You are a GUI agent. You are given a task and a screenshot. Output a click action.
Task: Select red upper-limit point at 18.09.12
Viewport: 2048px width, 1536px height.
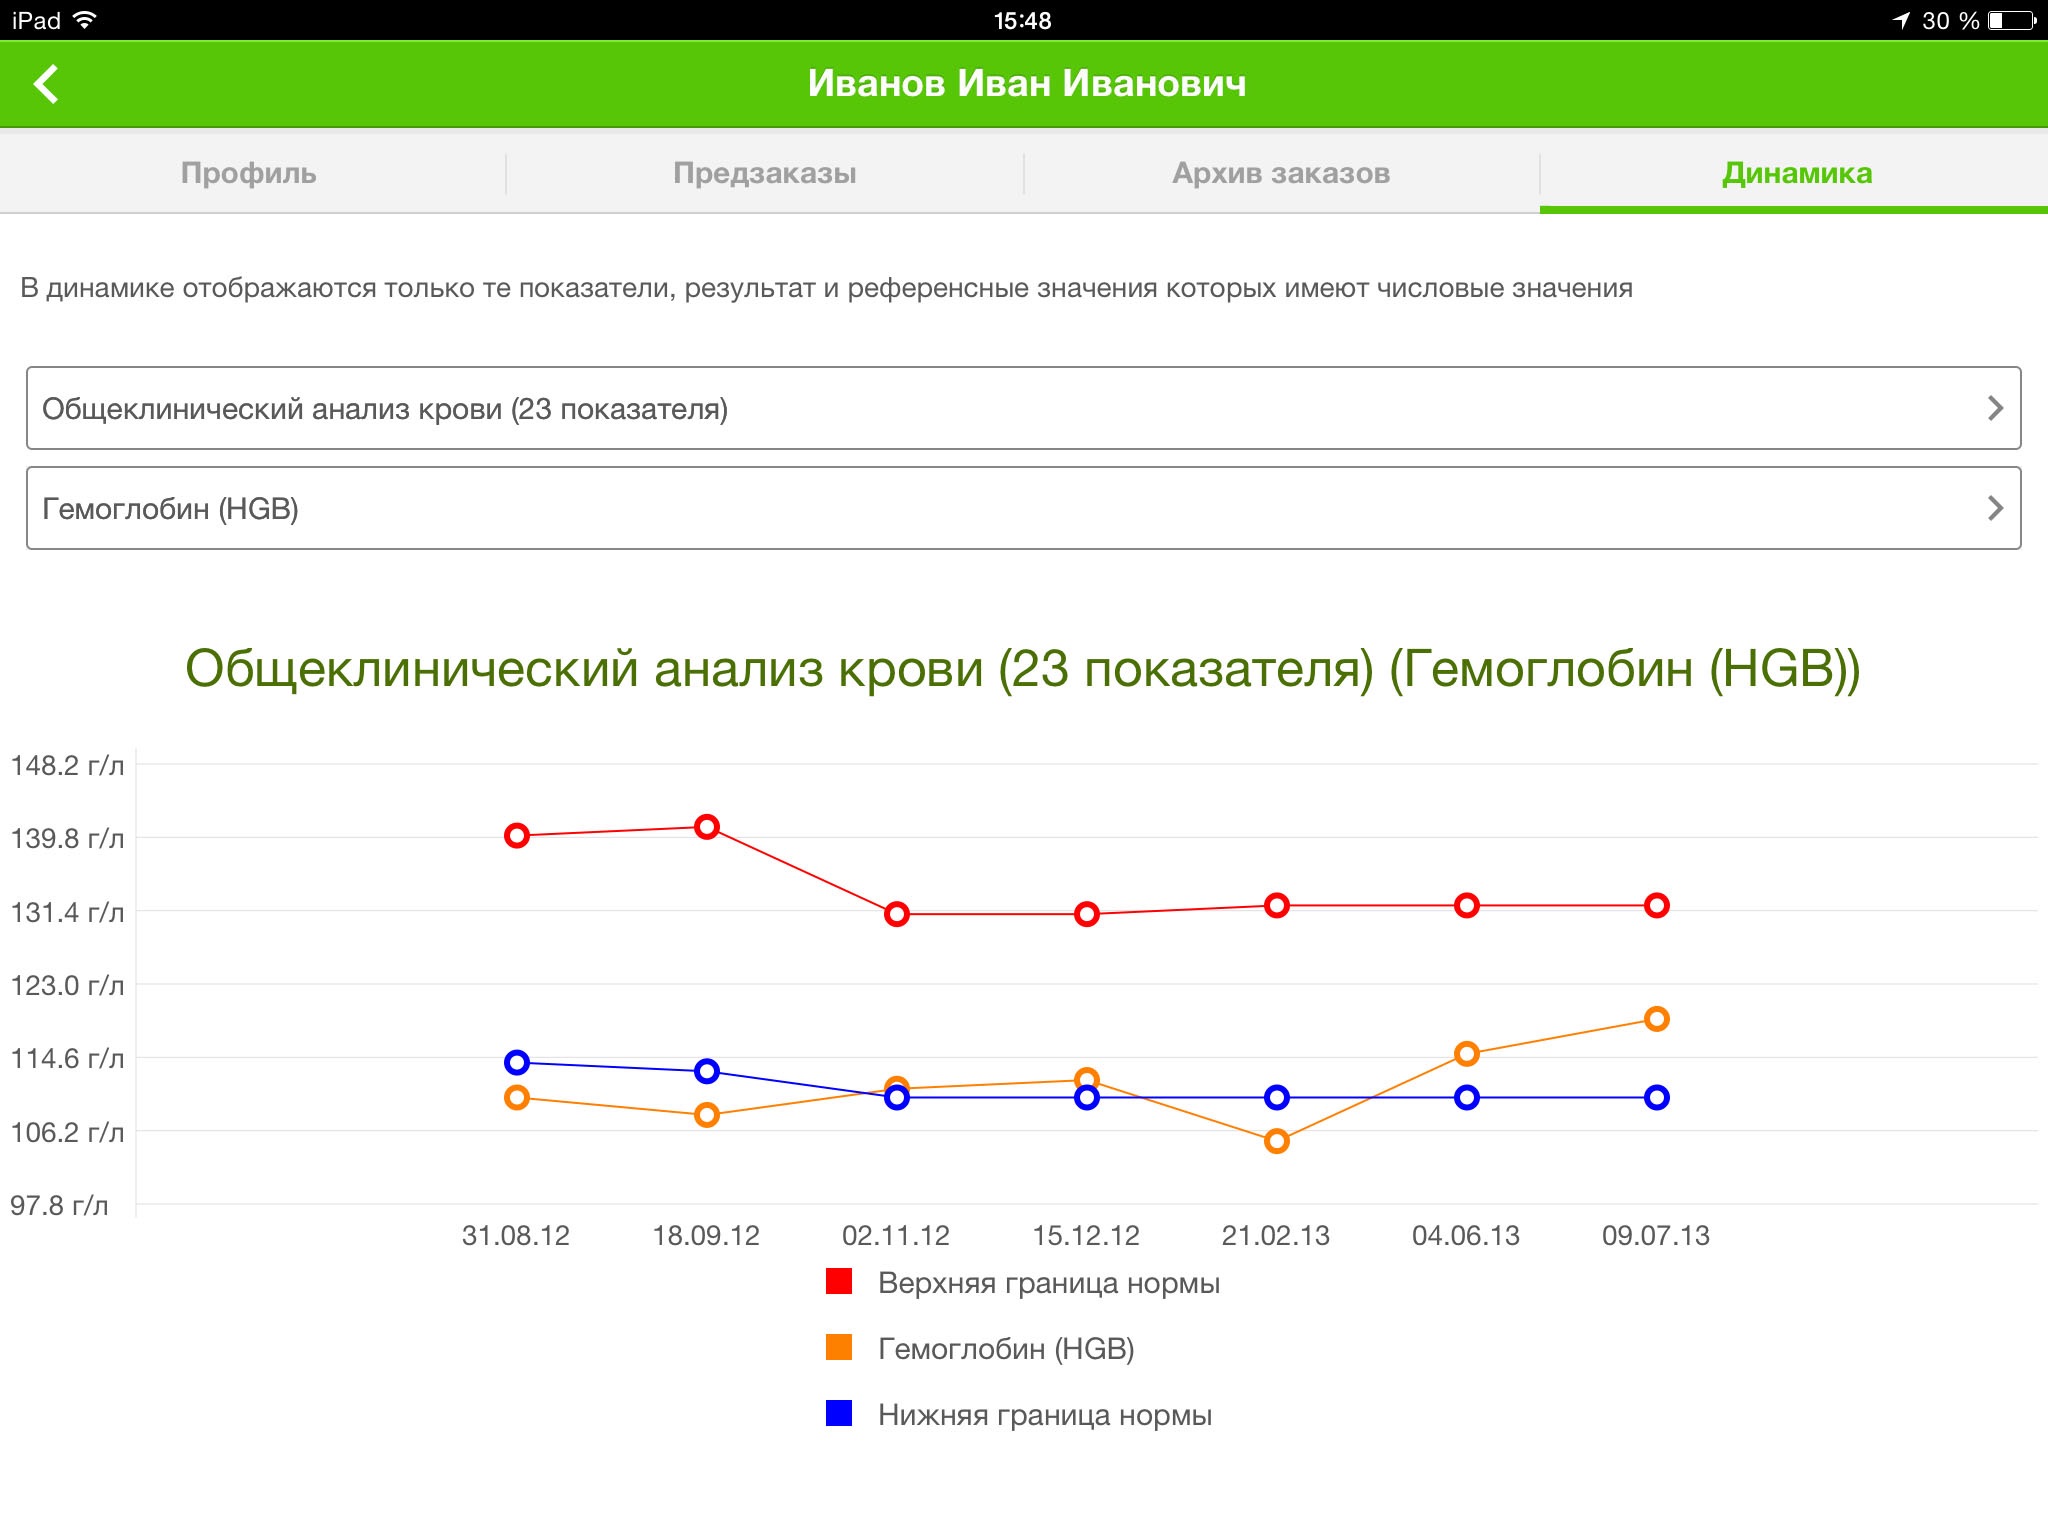click(707, 827)
